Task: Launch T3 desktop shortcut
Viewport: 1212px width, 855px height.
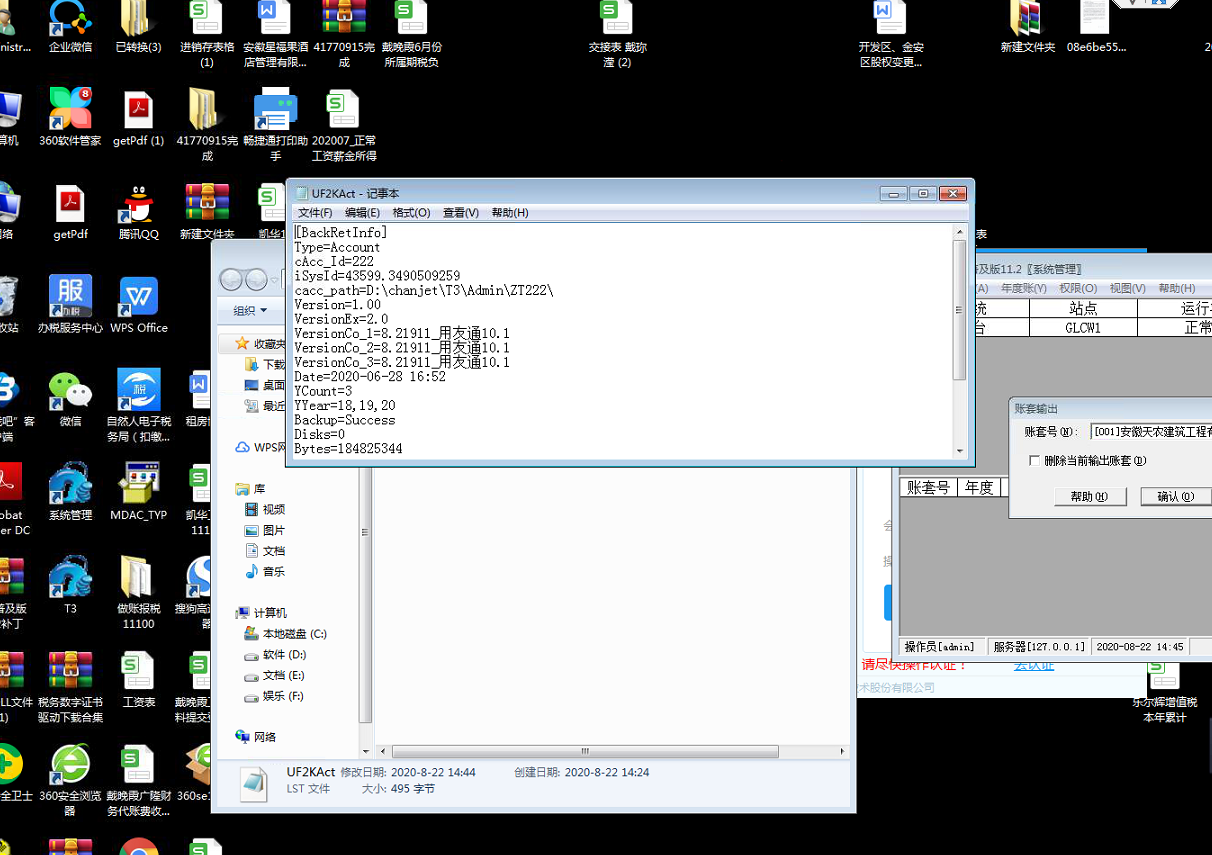Action: 70,584
